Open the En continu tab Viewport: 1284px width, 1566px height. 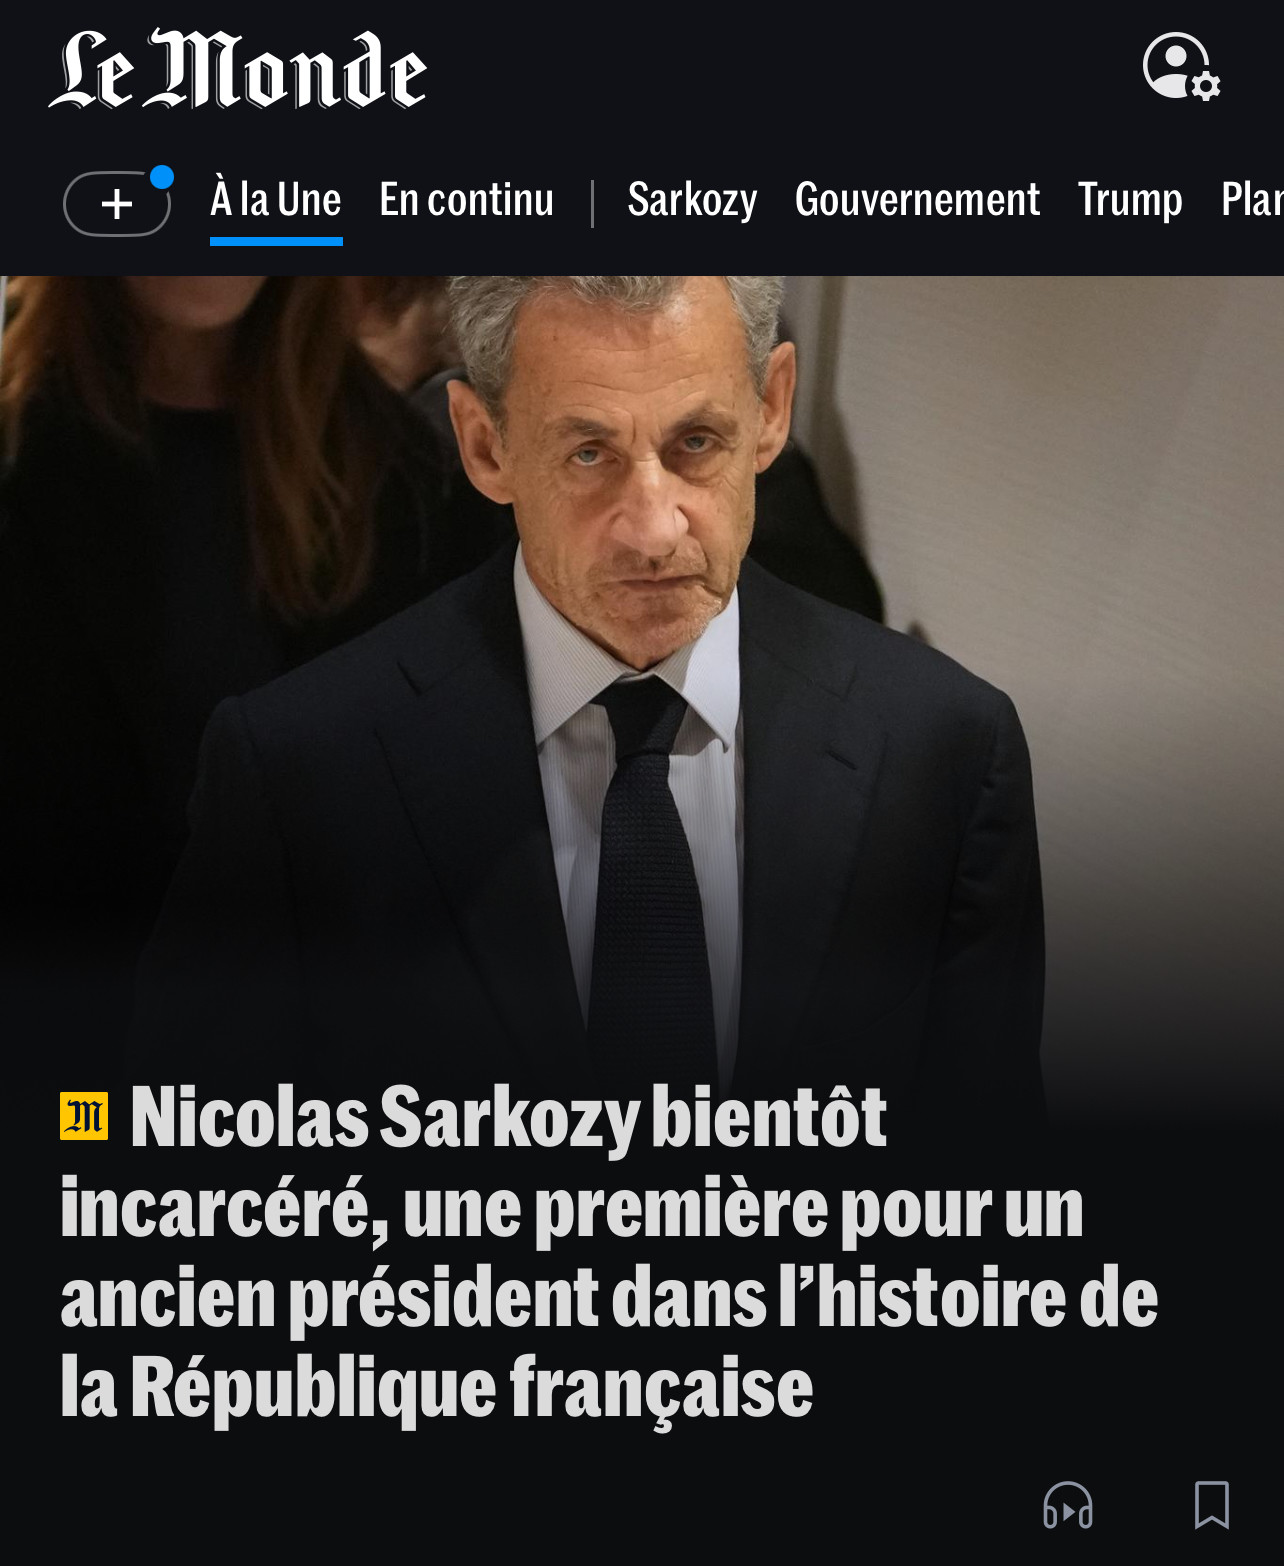coord(467,199)
